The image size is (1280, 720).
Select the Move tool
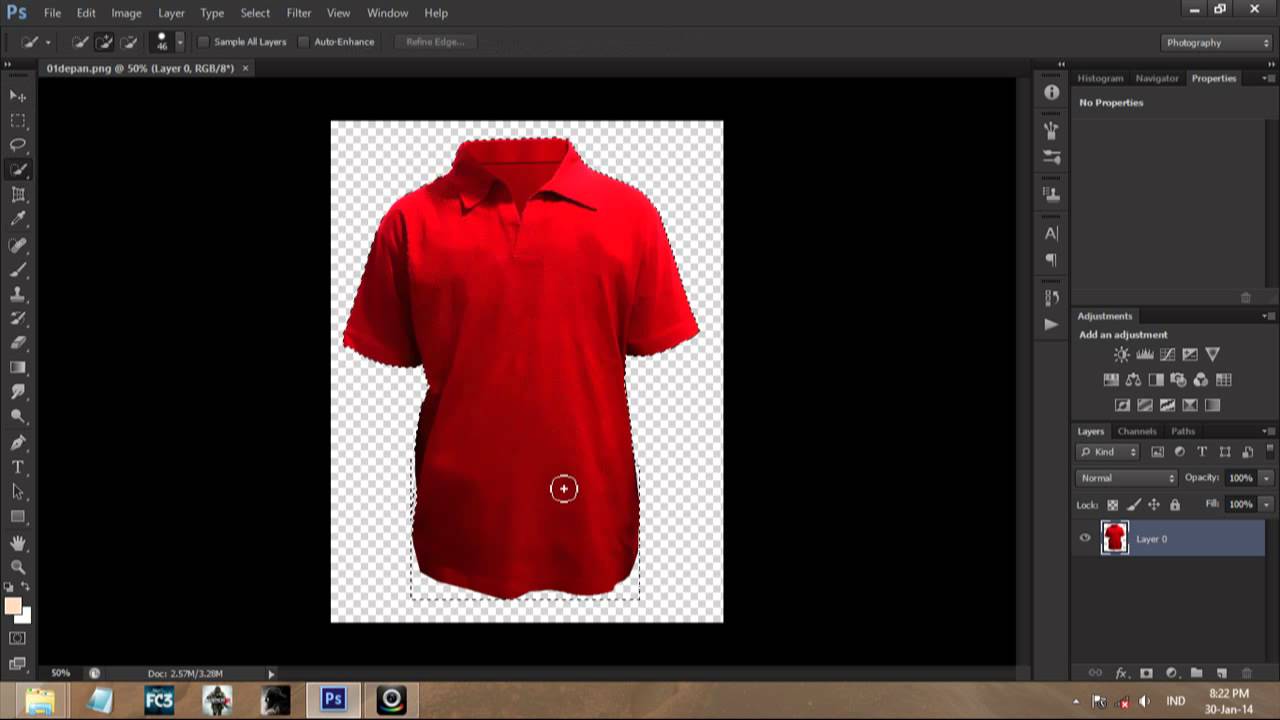[18, 95]
